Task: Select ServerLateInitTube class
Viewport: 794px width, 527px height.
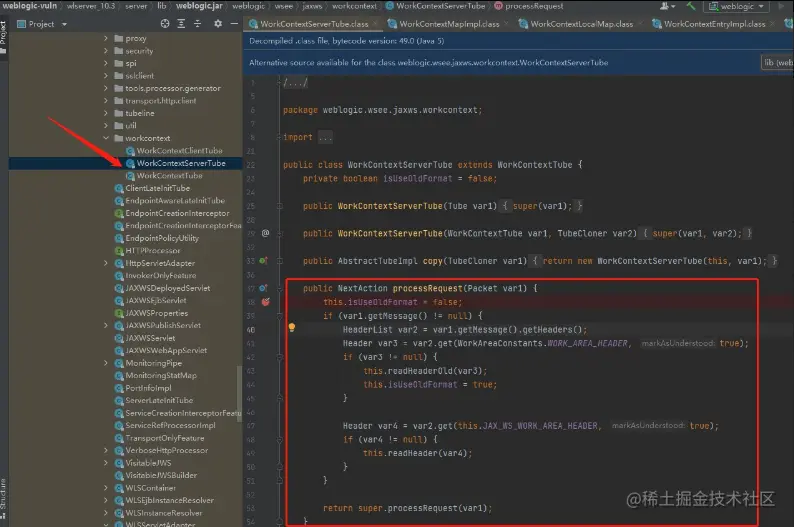Action: (159, 400)
